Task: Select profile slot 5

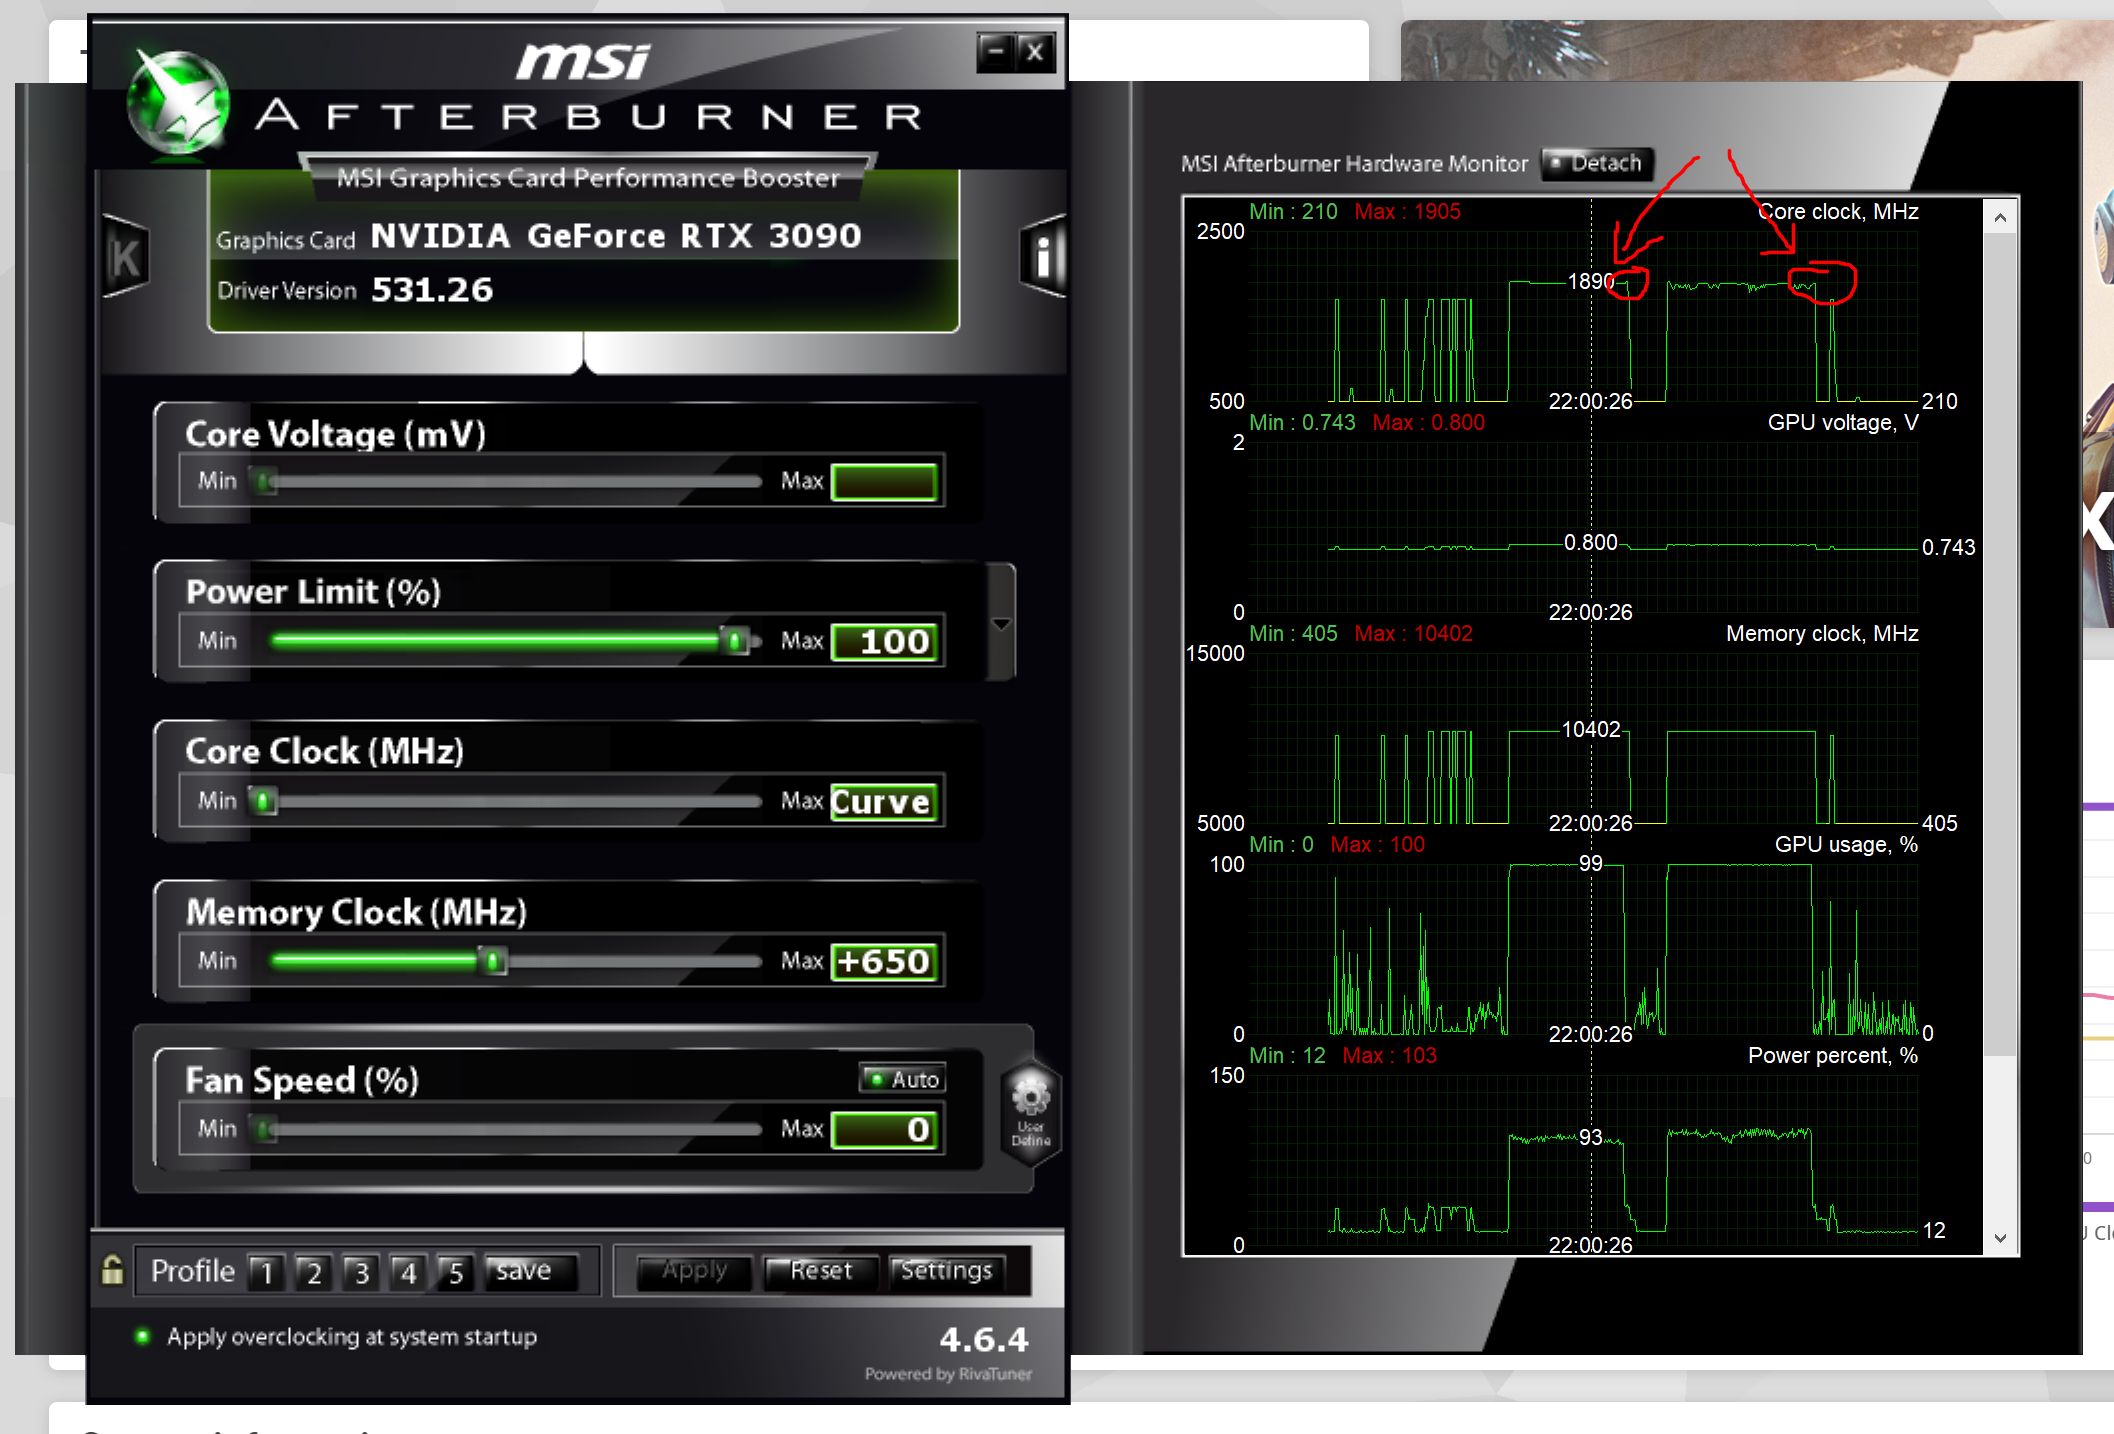Action: coord(456,1272)
